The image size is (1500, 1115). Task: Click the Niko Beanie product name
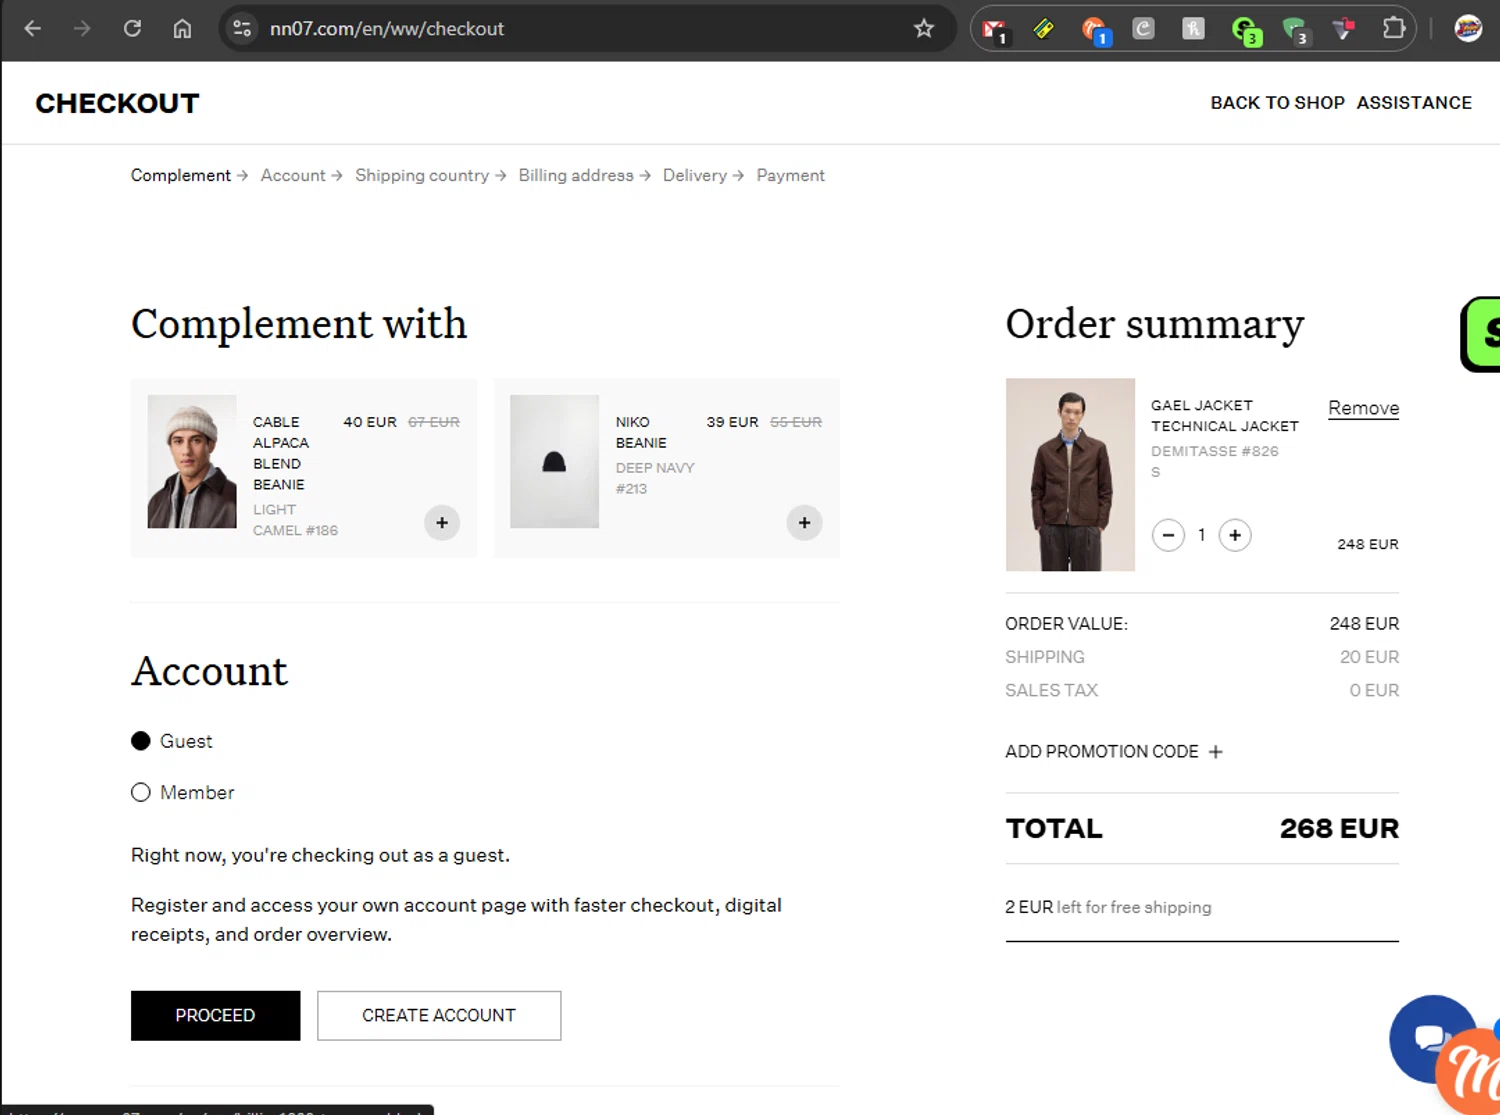point(641,432)
